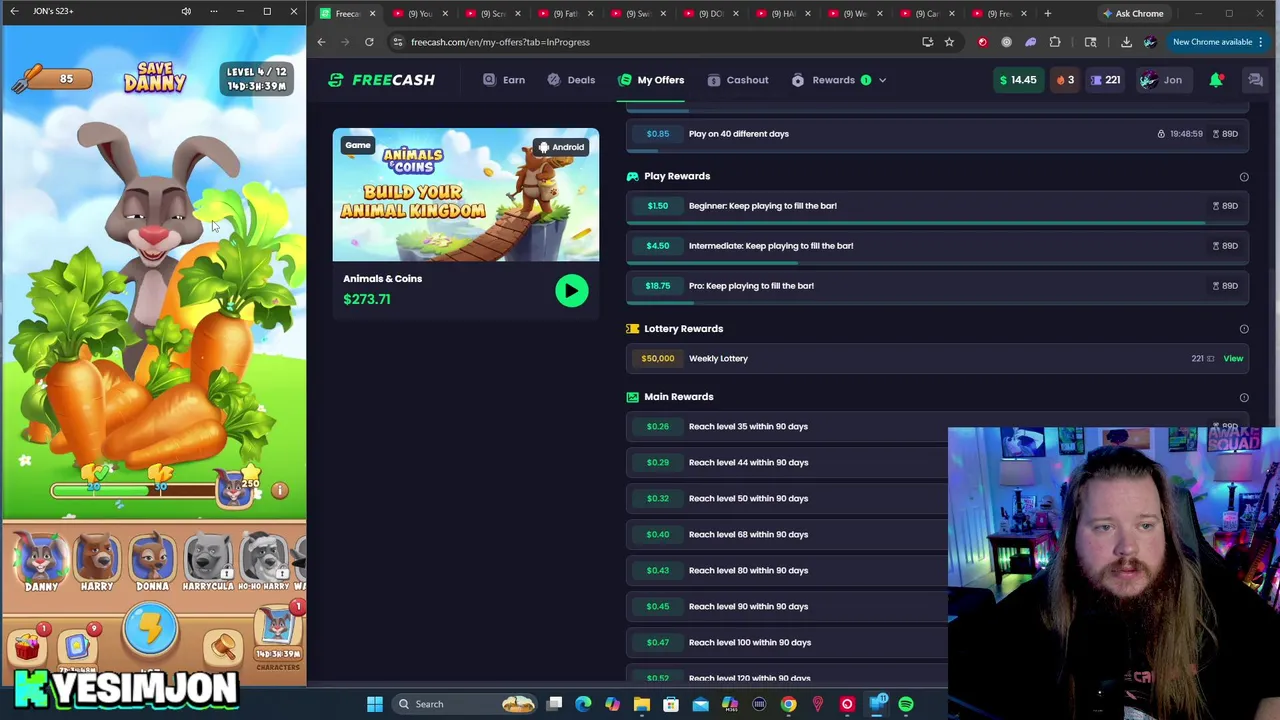Select the Intermediate play reward row
This screenshot has height=720, width=1280.
938,246
